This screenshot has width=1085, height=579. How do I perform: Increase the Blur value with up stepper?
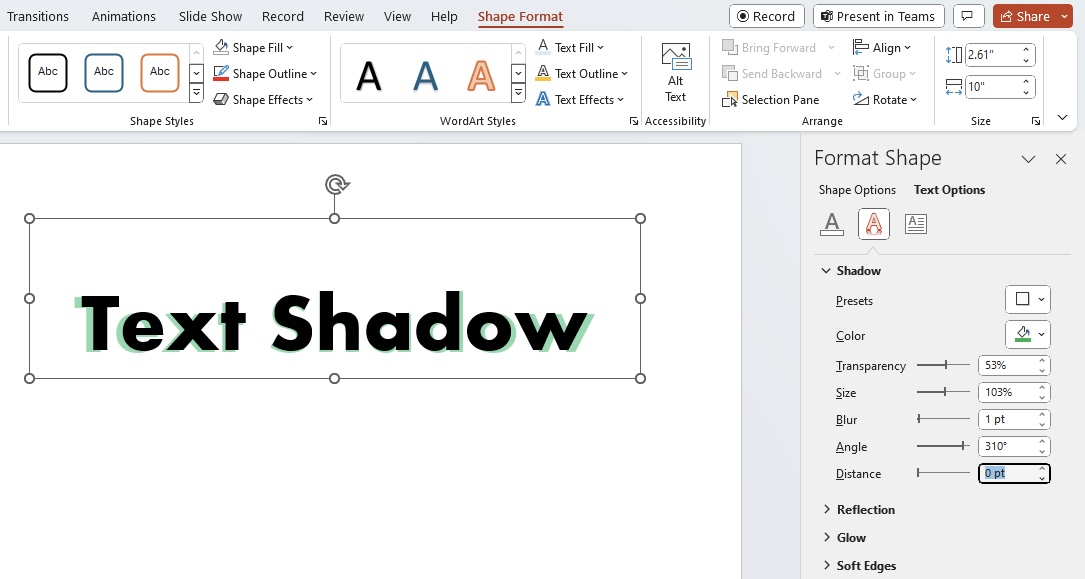[1042, 415]
